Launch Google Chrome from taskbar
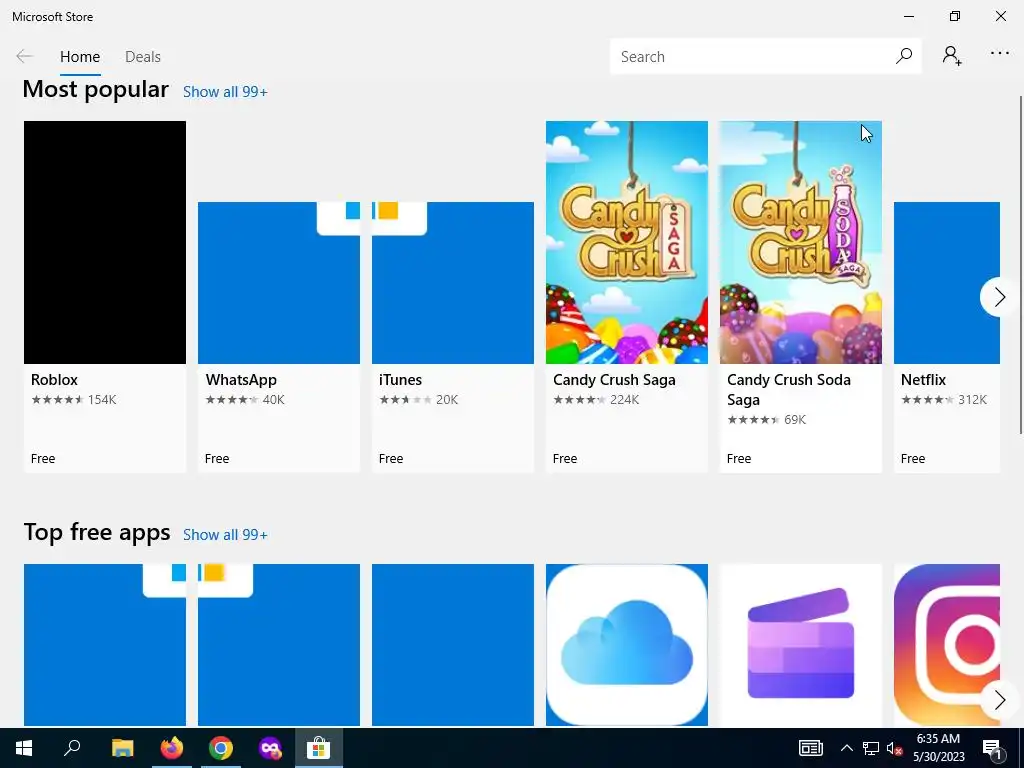 pyautogui.click(x=221, y=748)
